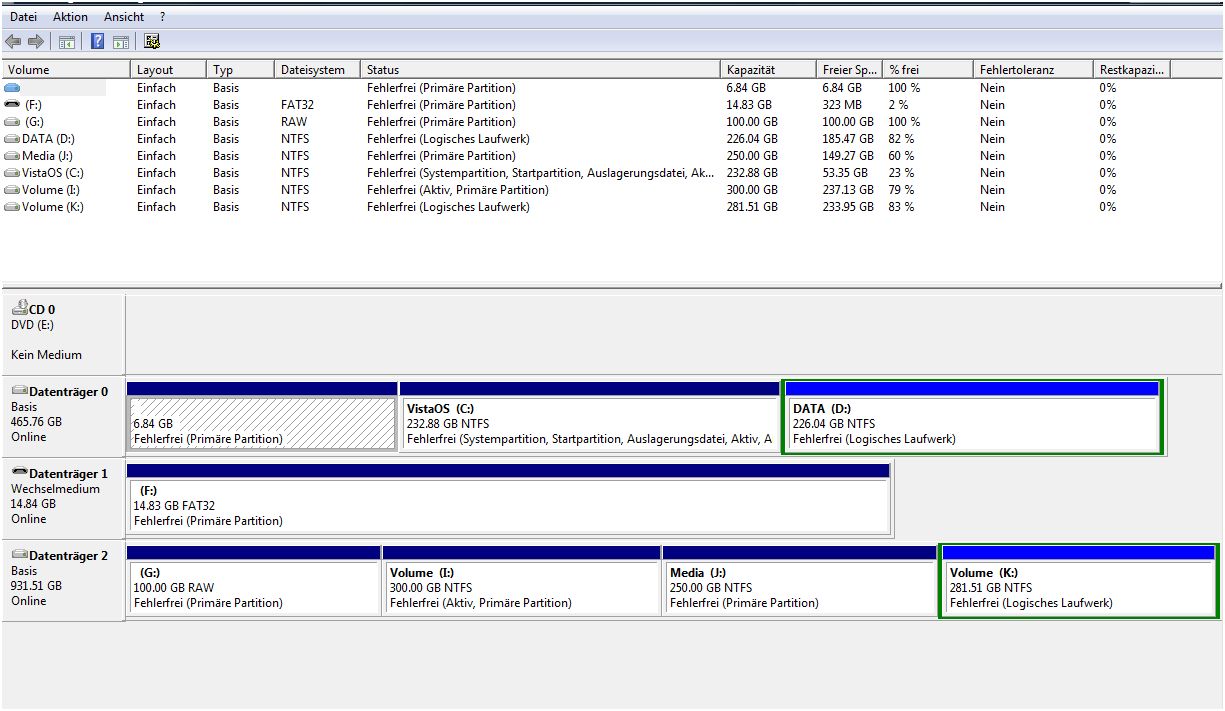Click the CD 0 optical drive icon
The image size is (1225, 711).
click(19, 309)
